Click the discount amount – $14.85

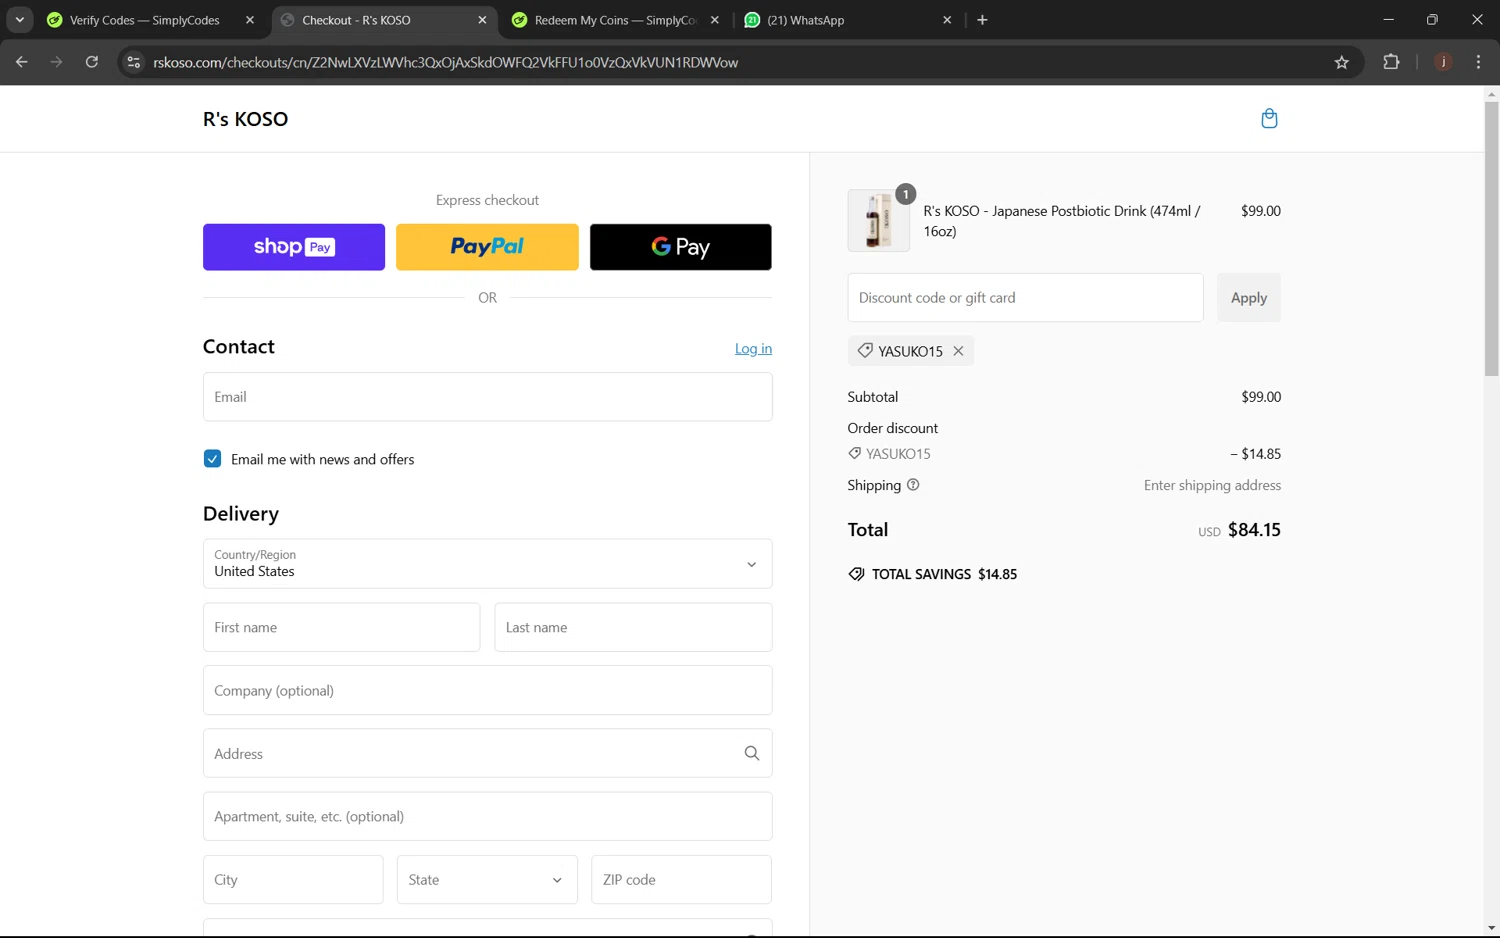(x=1255, y=454)
